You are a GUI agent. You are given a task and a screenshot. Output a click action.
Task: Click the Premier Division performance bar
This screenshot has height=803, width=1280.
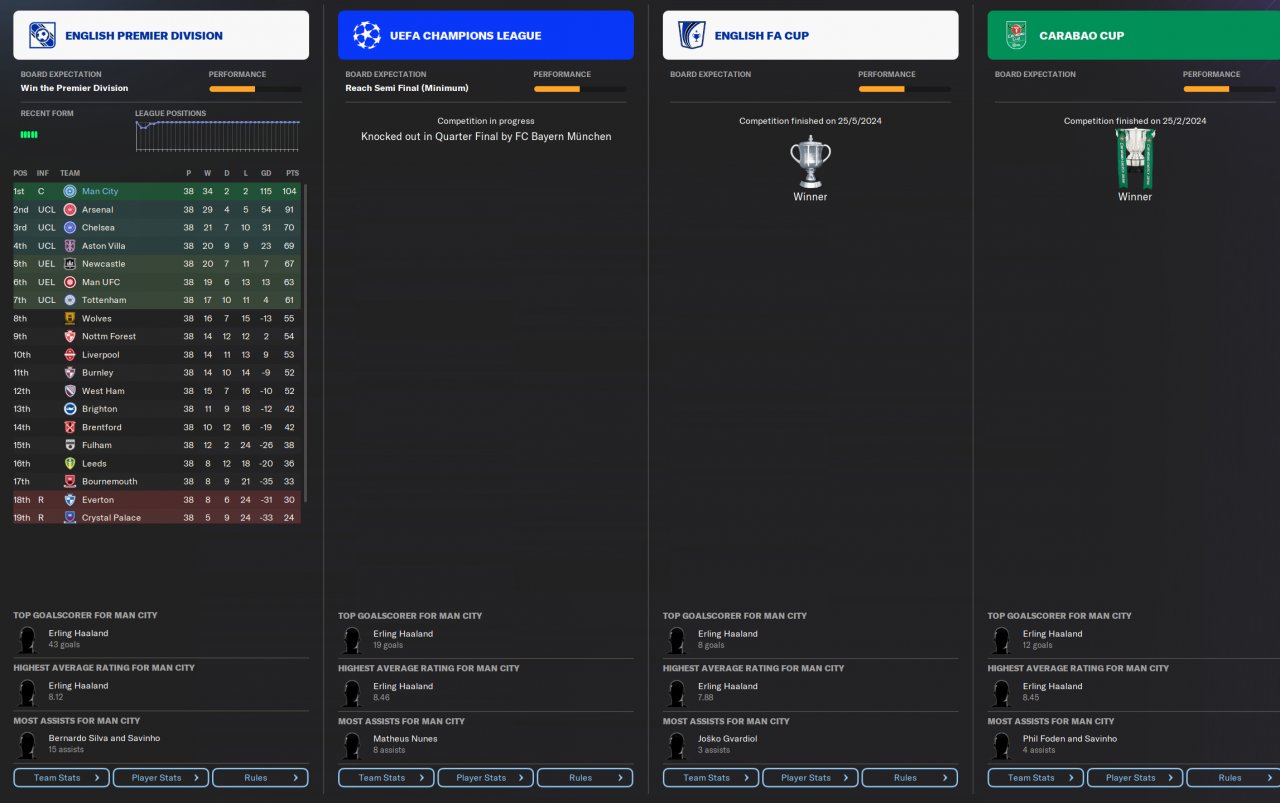pos(255,89)
